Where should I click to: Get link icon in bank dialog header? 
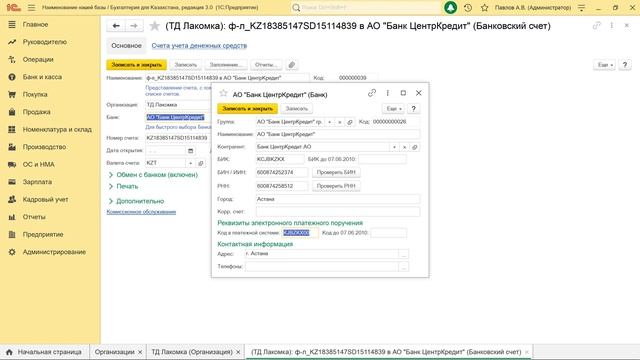(x=371, y=93)
